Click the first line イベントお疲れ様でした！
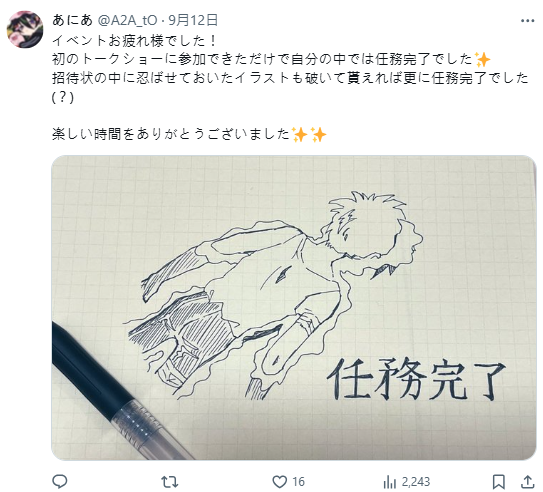 (135, 41)
